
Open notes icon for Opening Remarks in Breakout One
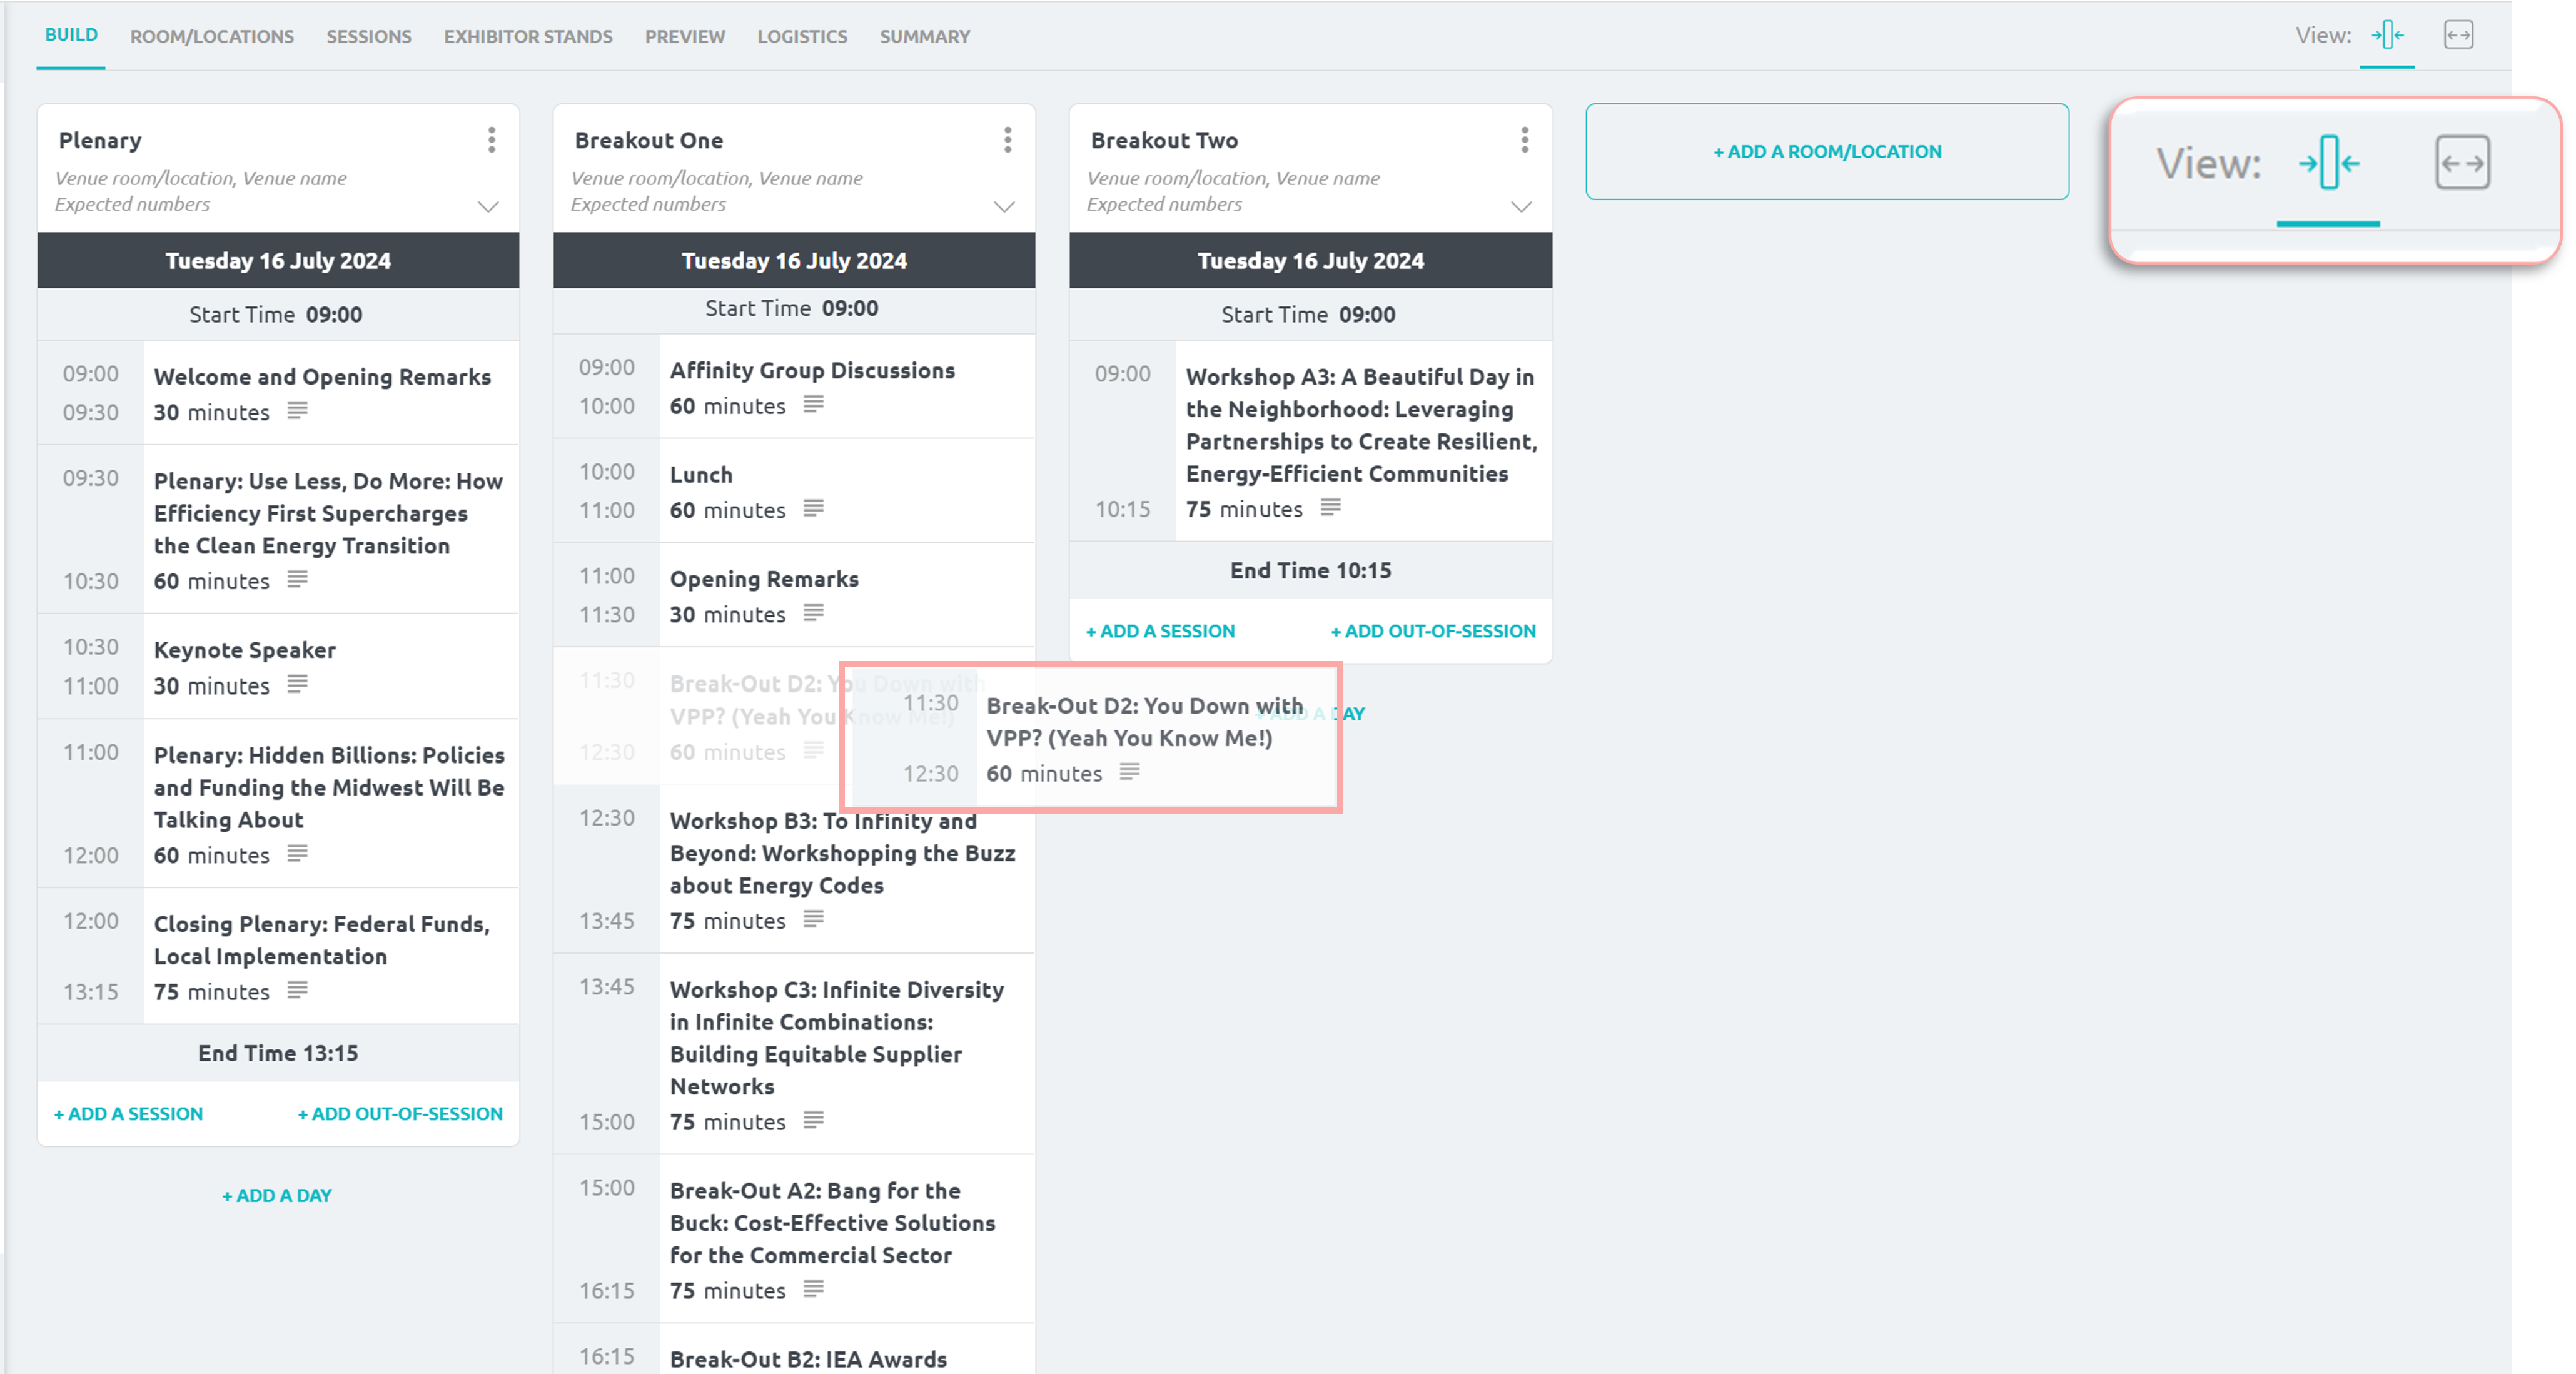(x=813, y=613)
